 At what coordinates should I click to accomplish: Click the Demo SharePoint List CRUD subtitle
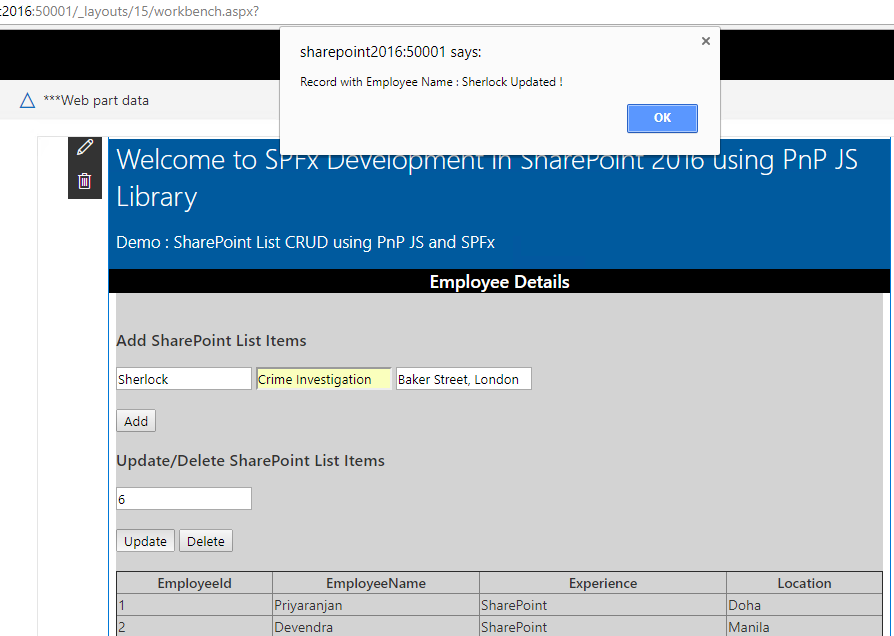[x=306, y=242]
